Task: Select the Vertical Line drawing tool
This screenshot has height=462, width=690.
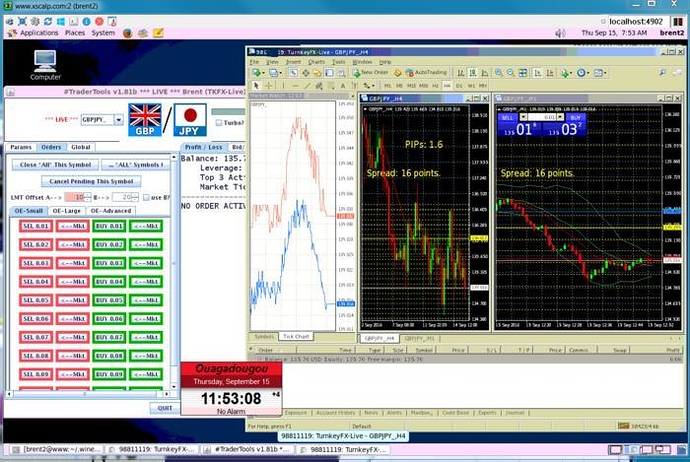Action: [x=283, y=85]
